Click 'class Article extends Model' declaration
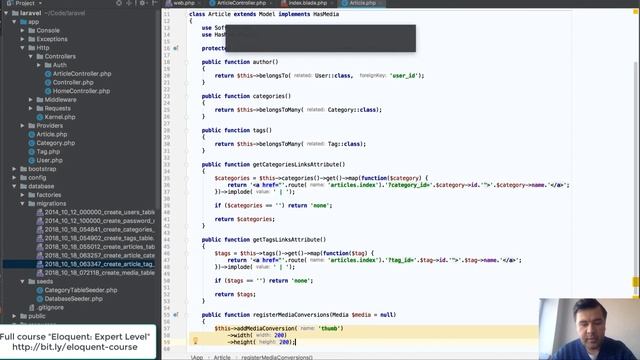Image resolution: width=640 pixels, height=360 pixels. pos(232,14)
